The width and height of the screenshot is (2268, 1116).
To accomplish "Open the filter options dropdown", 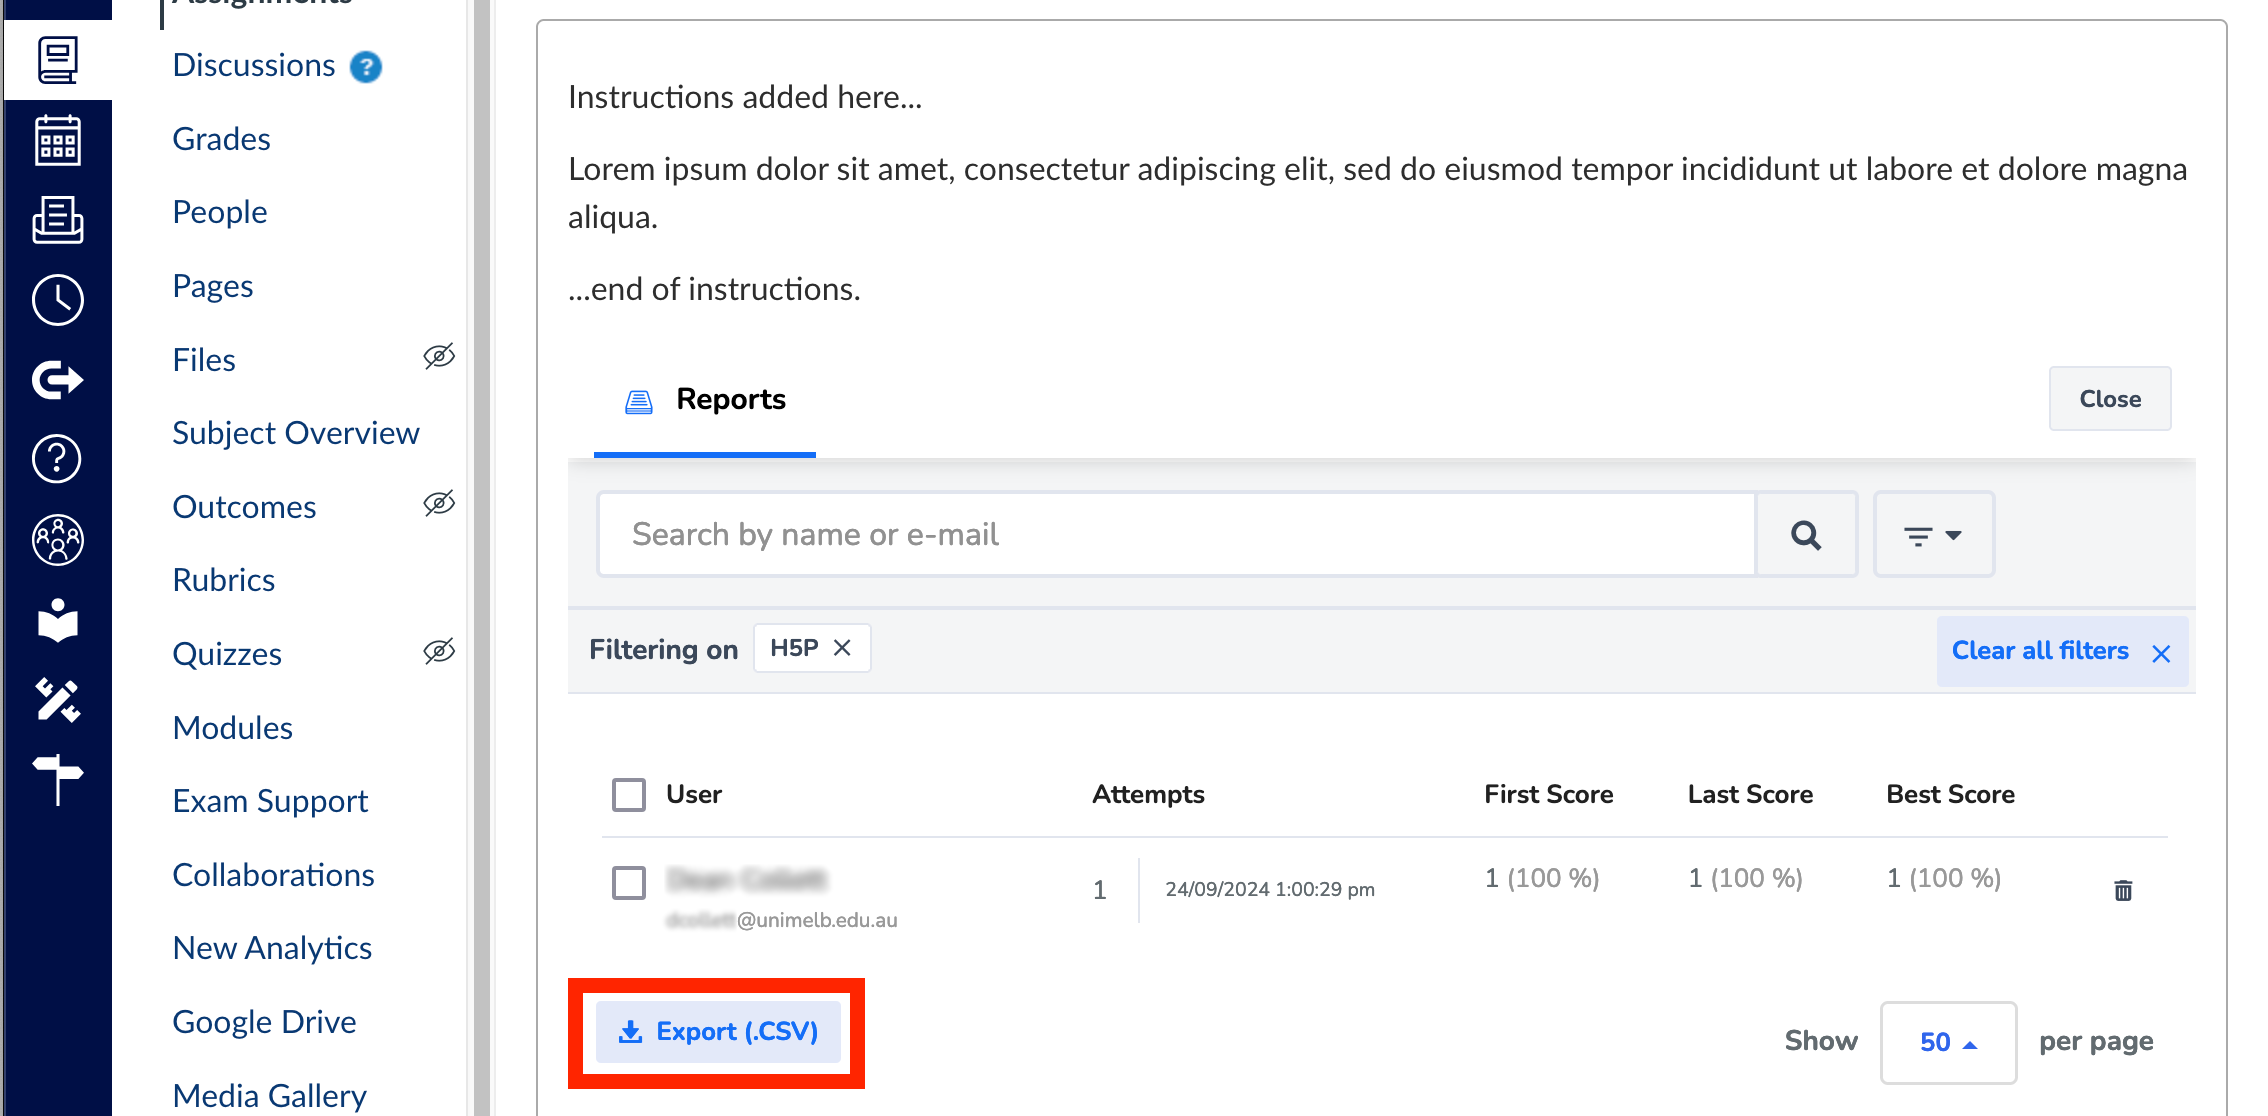I will [1934, 535].
